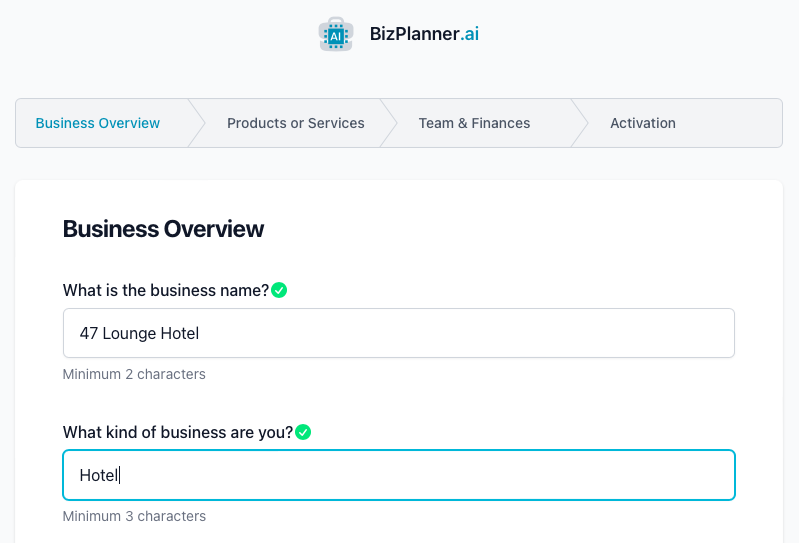This screenshot has width=799, height=543.
Task: Click the BizPlanner.ai robot logo icon
Action: [336, 34]
